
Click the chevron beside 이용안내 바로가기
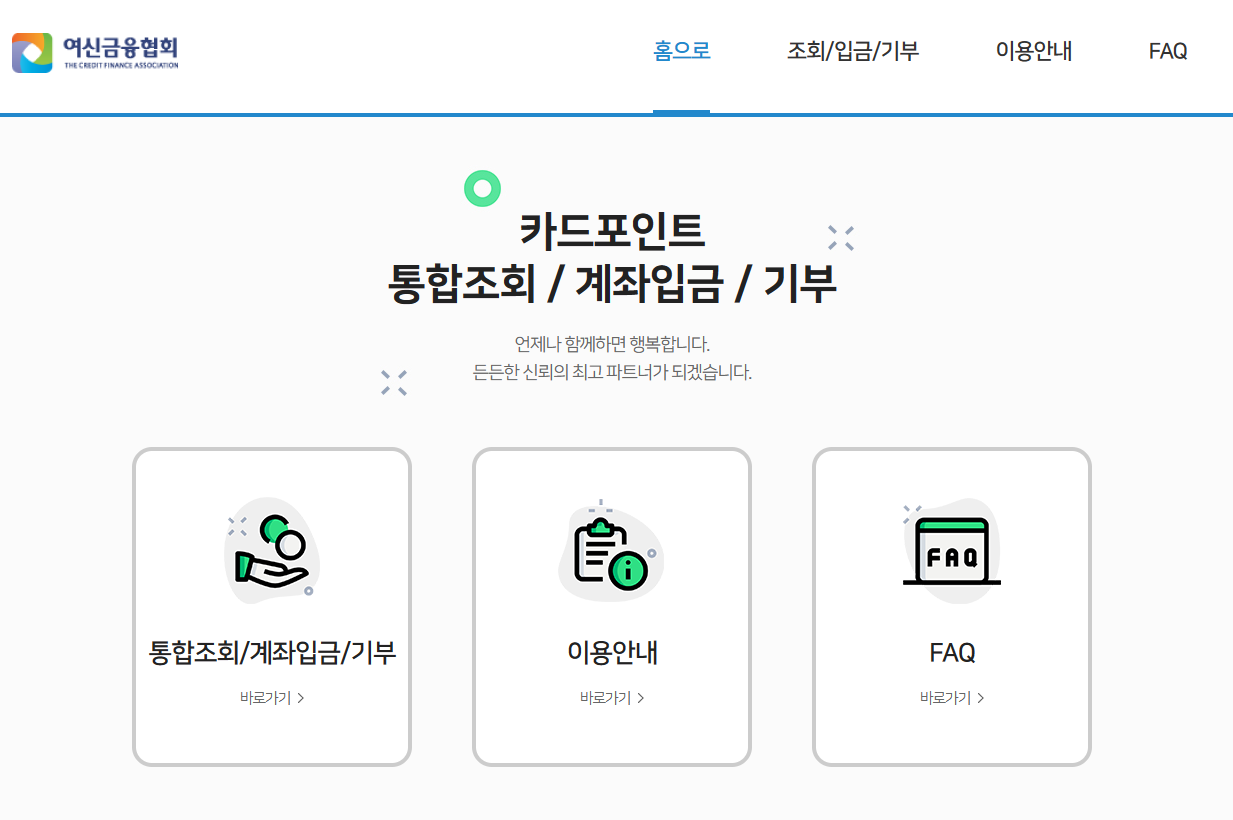(641, 697)
